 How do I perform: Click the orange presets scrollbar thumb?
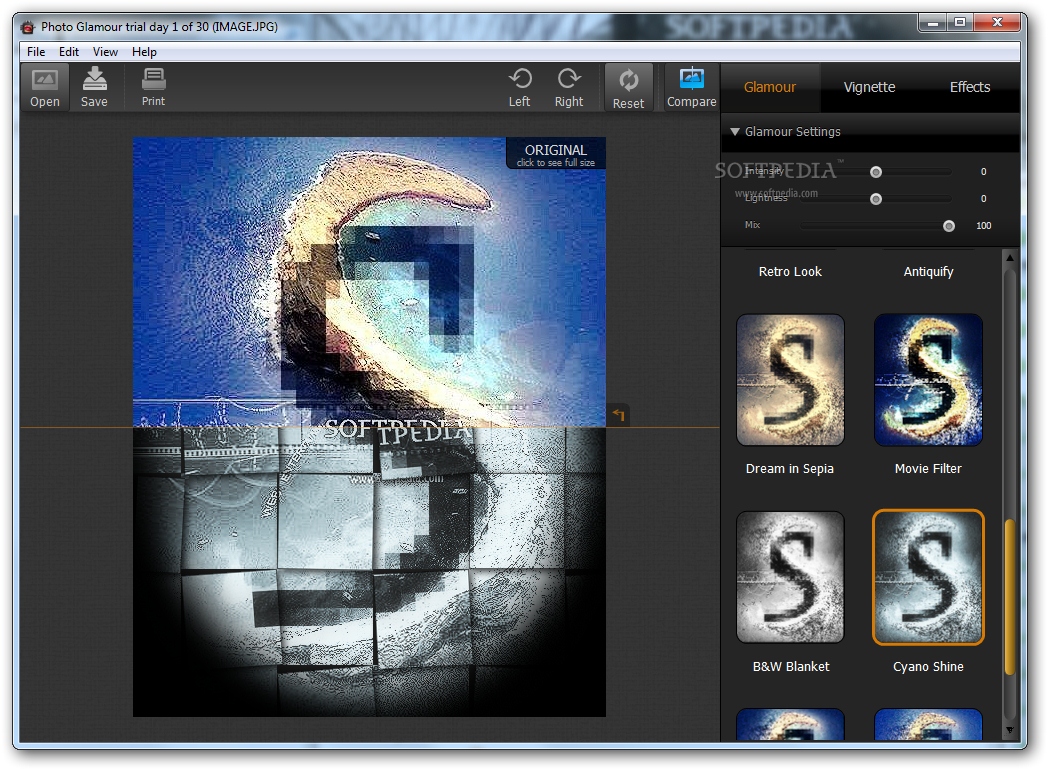click(x=1010, y=597)
